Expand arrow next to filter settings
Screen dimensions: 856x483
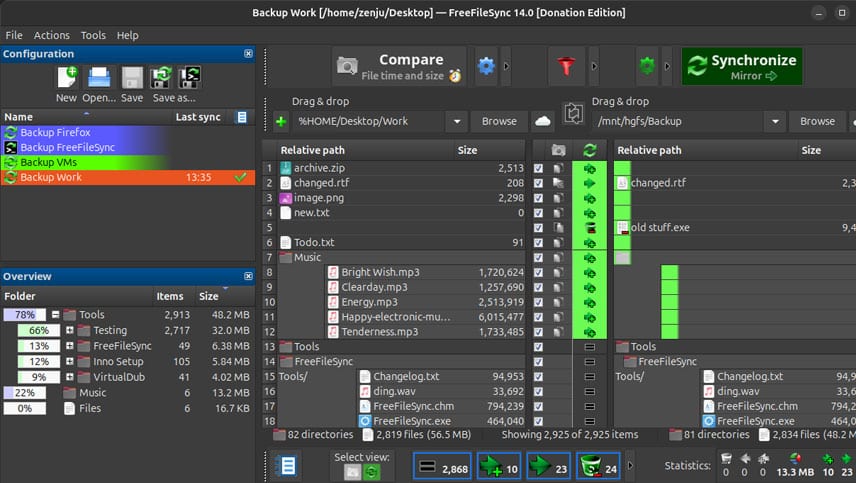[594, 66]
